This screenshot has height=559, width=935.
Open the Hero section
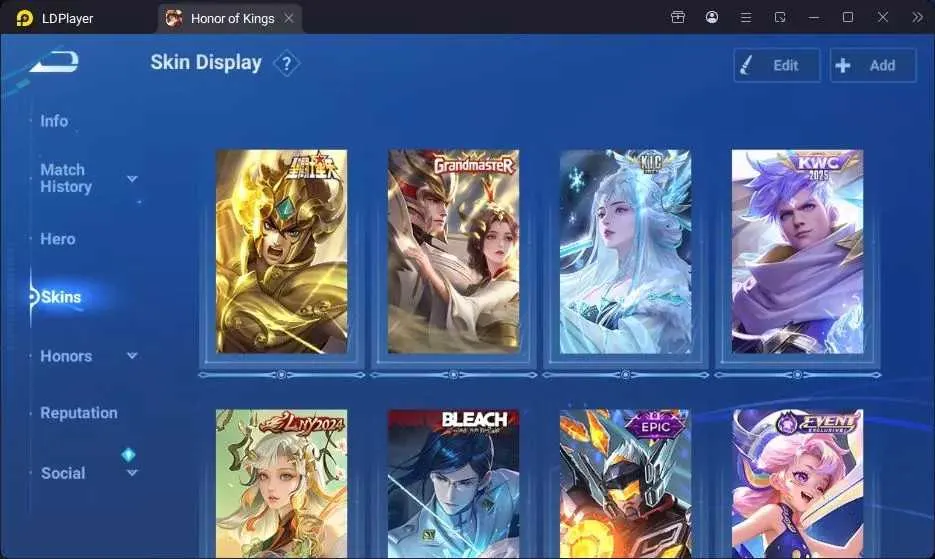pos(58,239)
